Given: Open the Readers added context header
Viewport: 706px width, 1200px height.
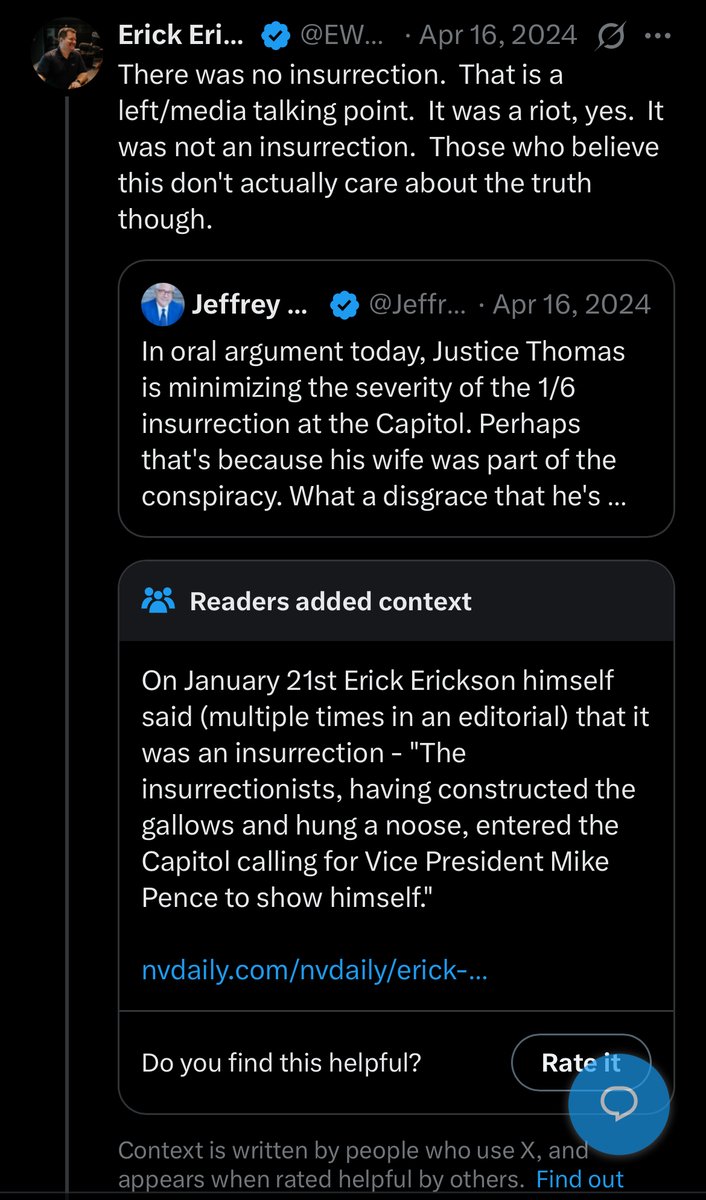Looking at the screenshot, I should coord(396,601).
